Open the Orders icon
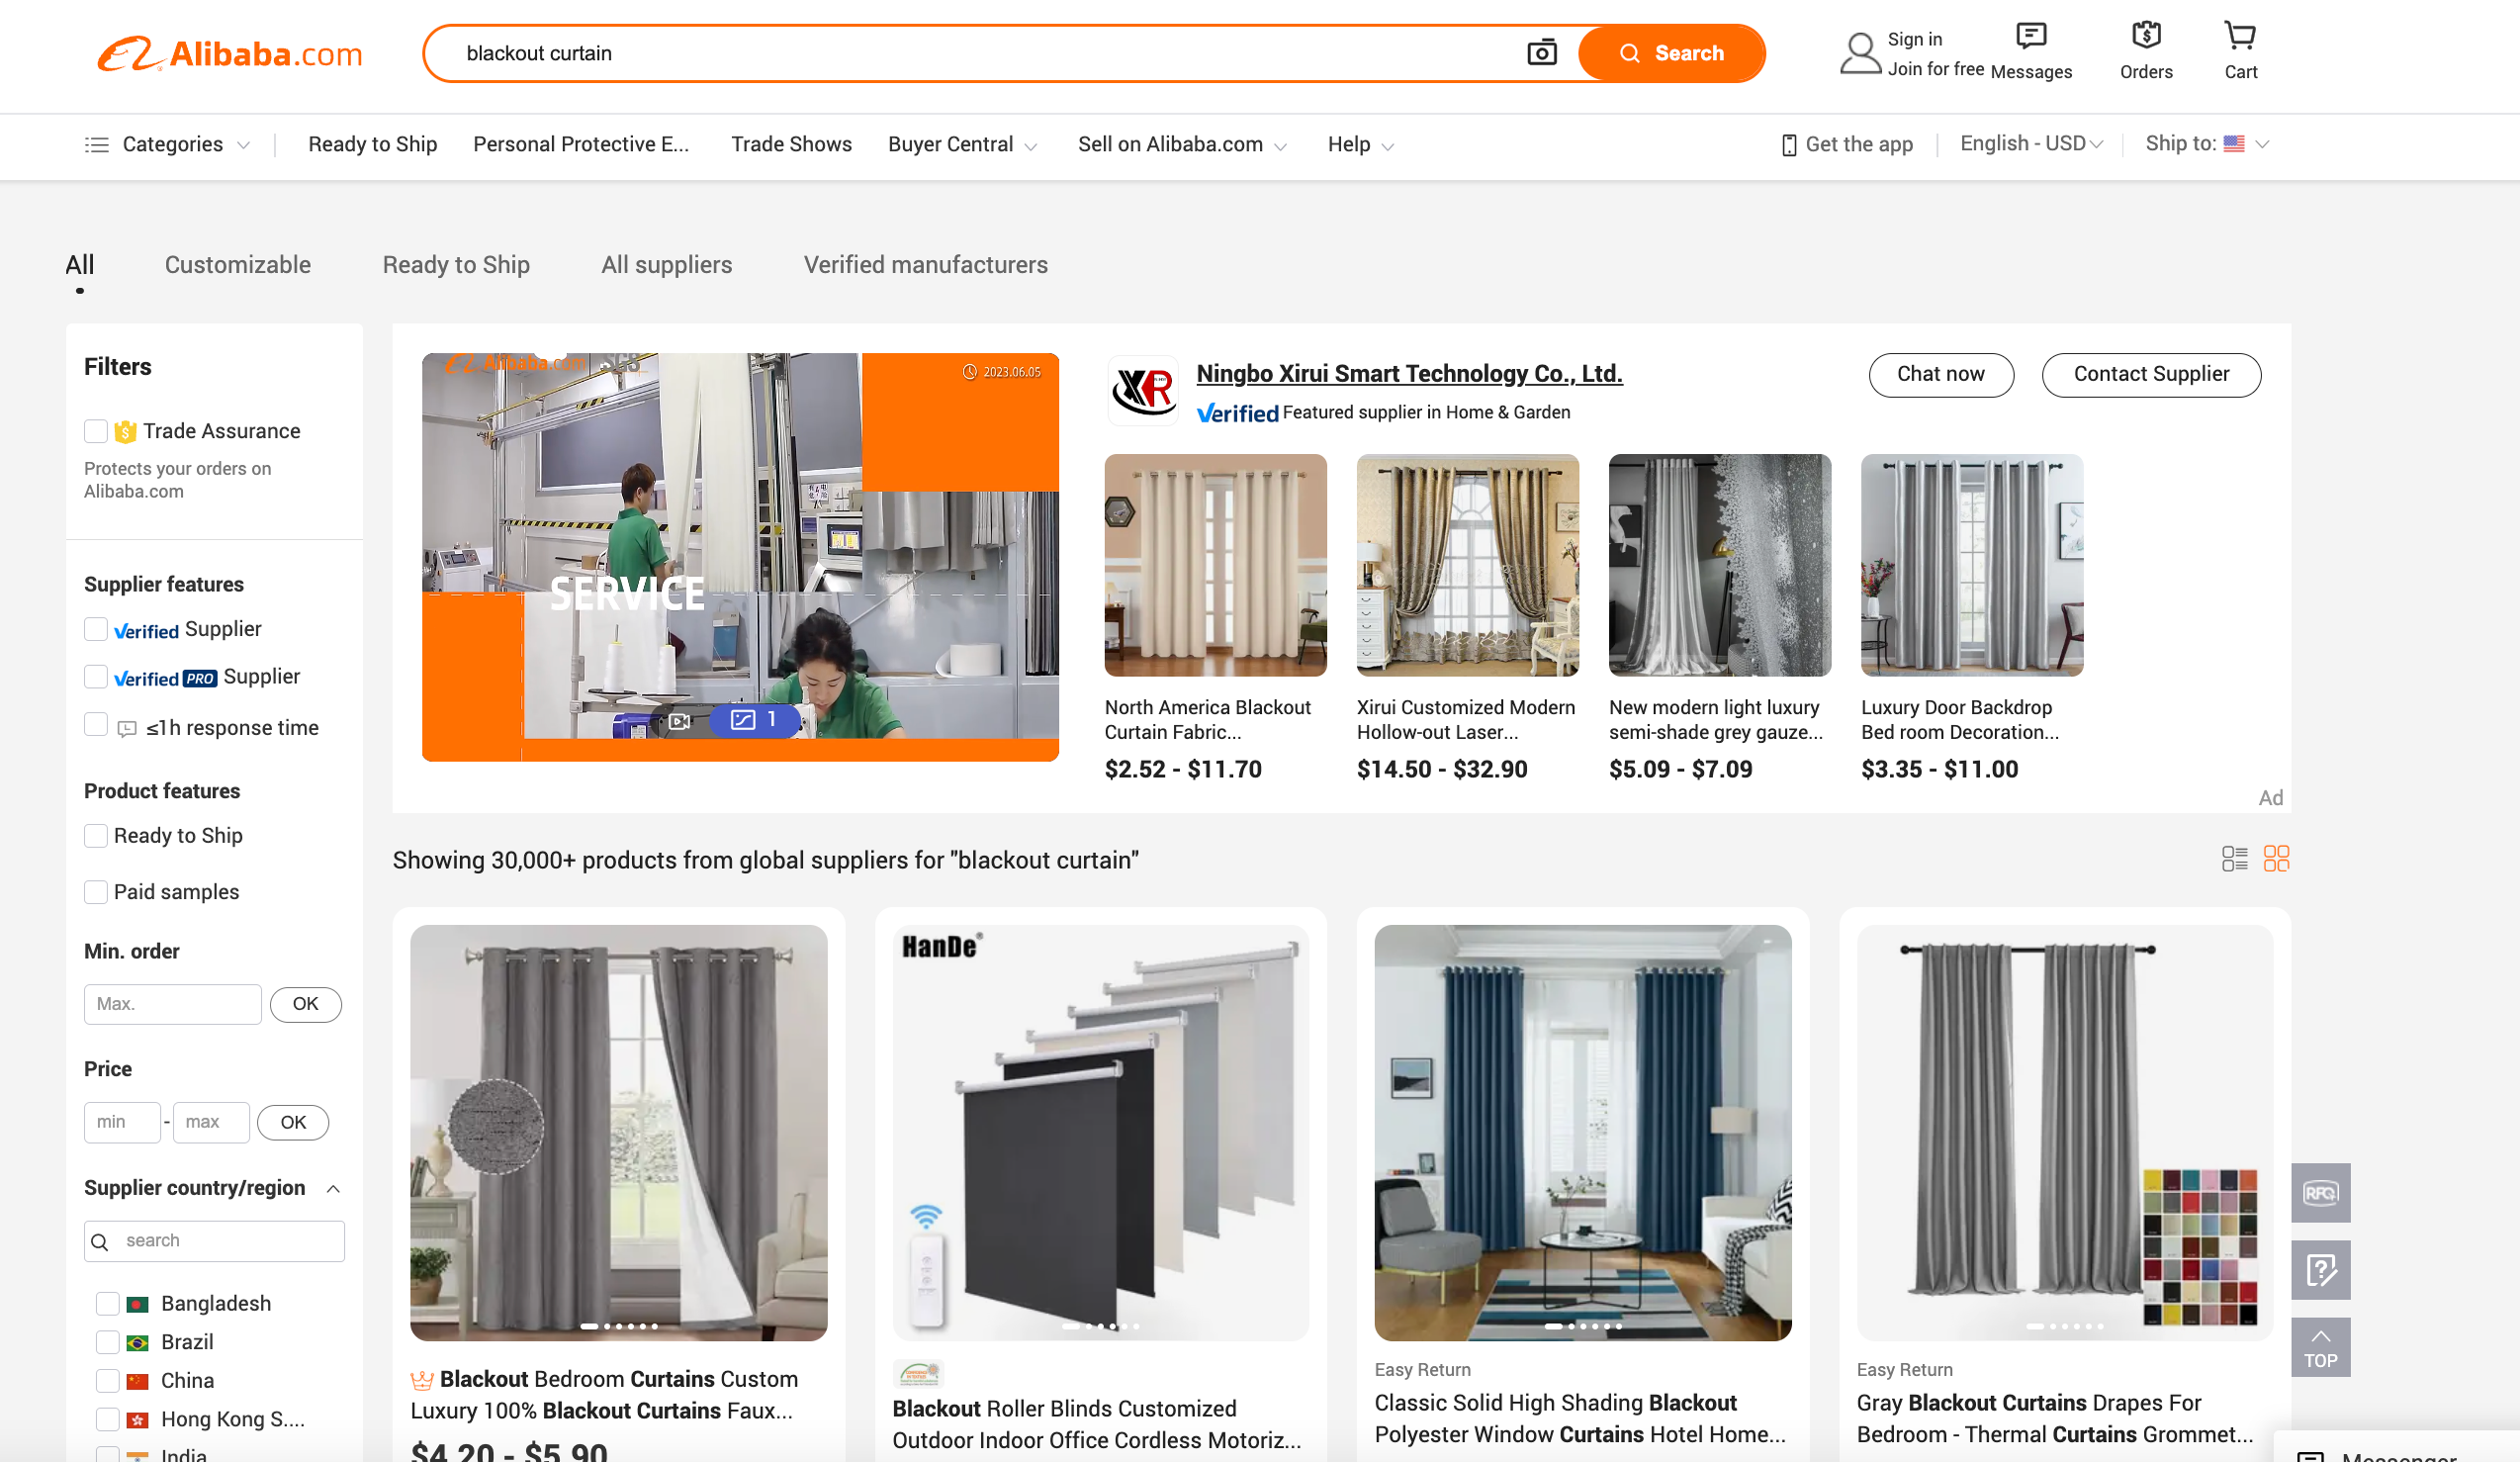Viewport: 2520px width, 1462px height. tap(2145, 37)
